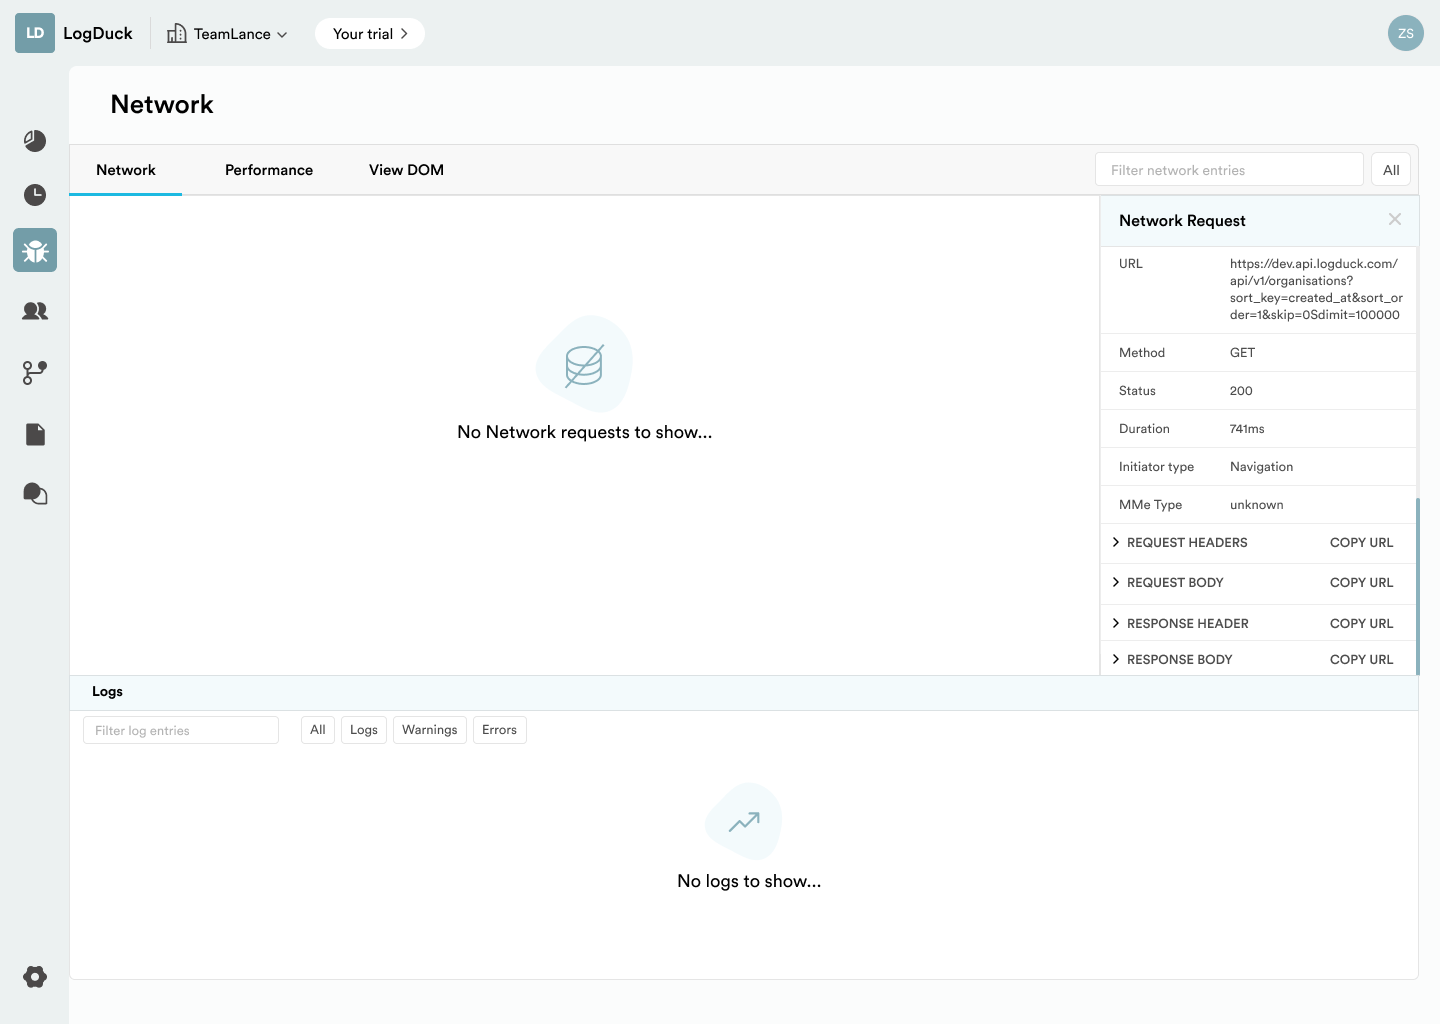Screen dimensions: 1440x1024
Task: Click the ZS user avatar
Action: [x=1405, y=33]
